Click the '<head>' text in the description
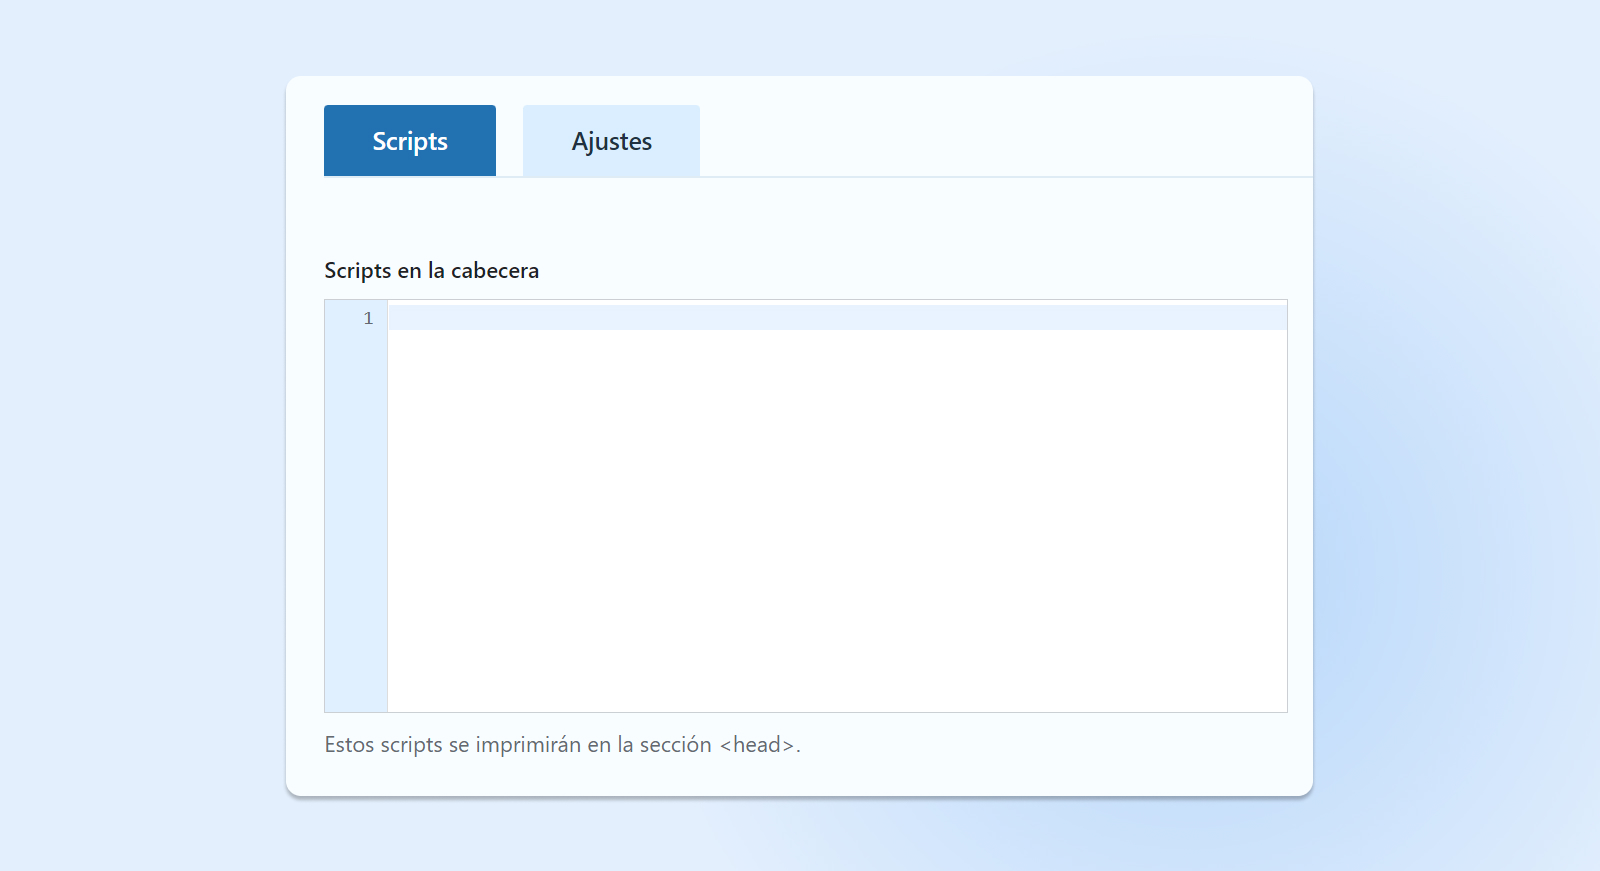Image resolution: width=1600 pixels, height=871 pixels. pyautogui.click(x=757, y=745)
